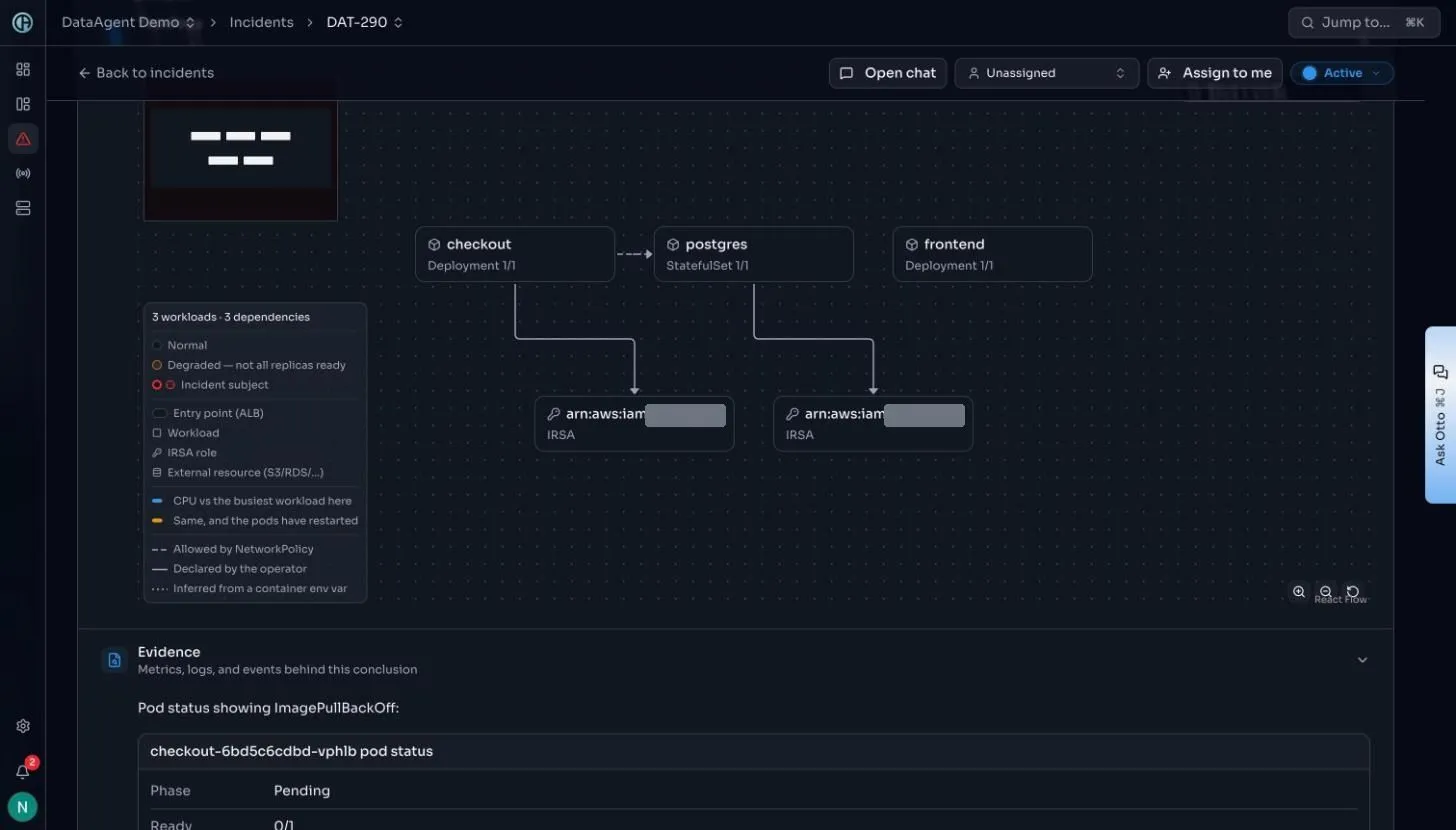The width and height of the screenshot is (1456, 830).
Task: Click the user avatar labeled N
Action: pos(22,806)
